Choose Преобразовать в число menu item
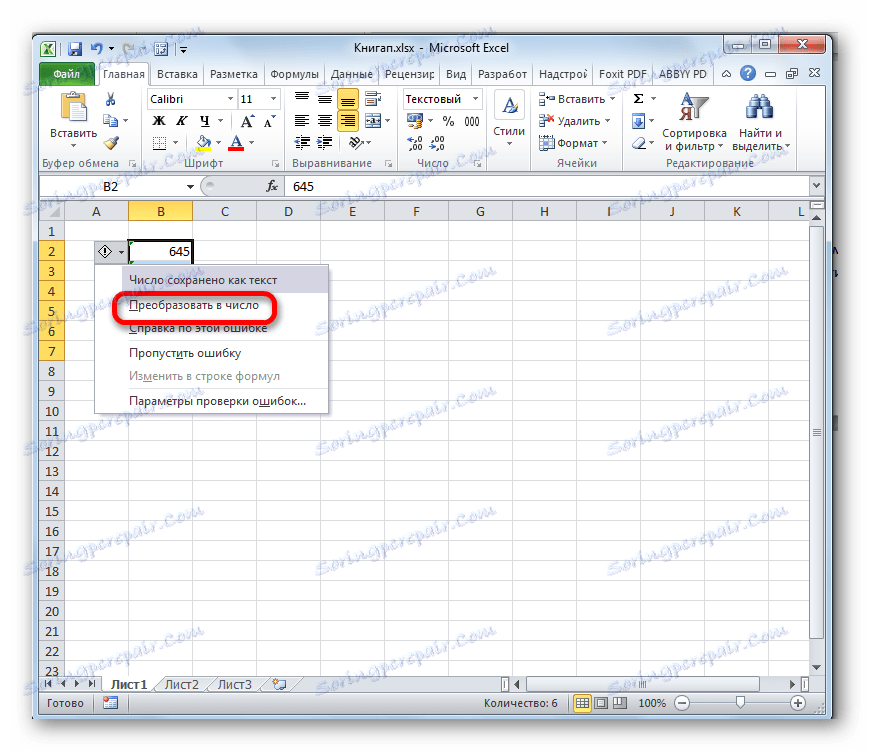The height and width of the screenshot is (751, 870). (x=194, y=305)
